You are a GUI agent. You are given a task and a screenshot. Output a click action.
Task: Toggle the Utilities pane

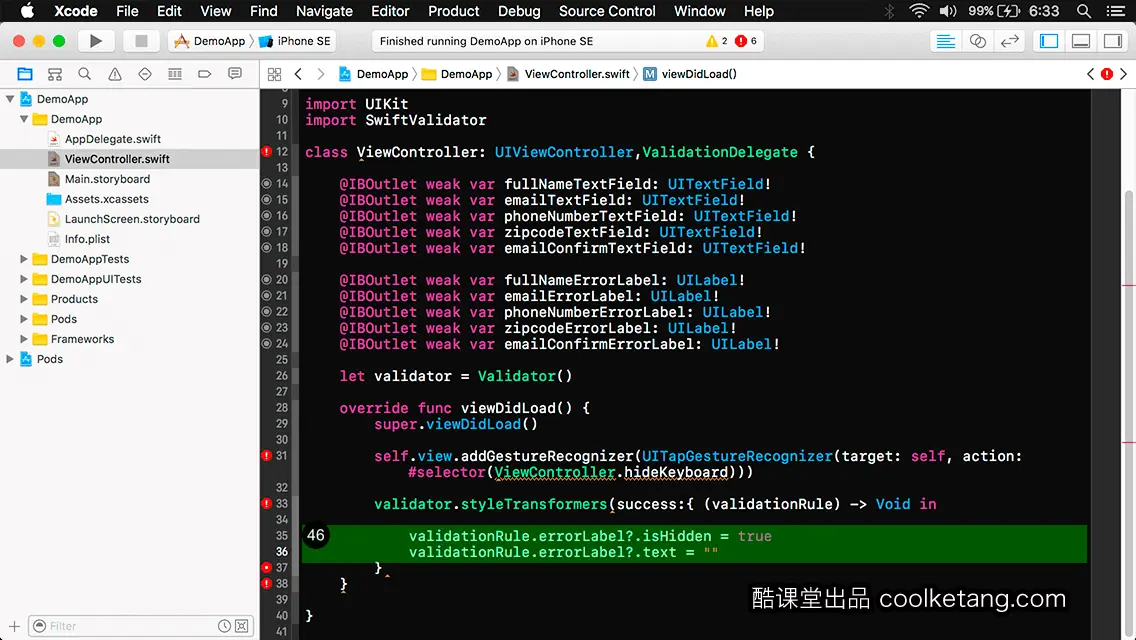(1113, 41)
